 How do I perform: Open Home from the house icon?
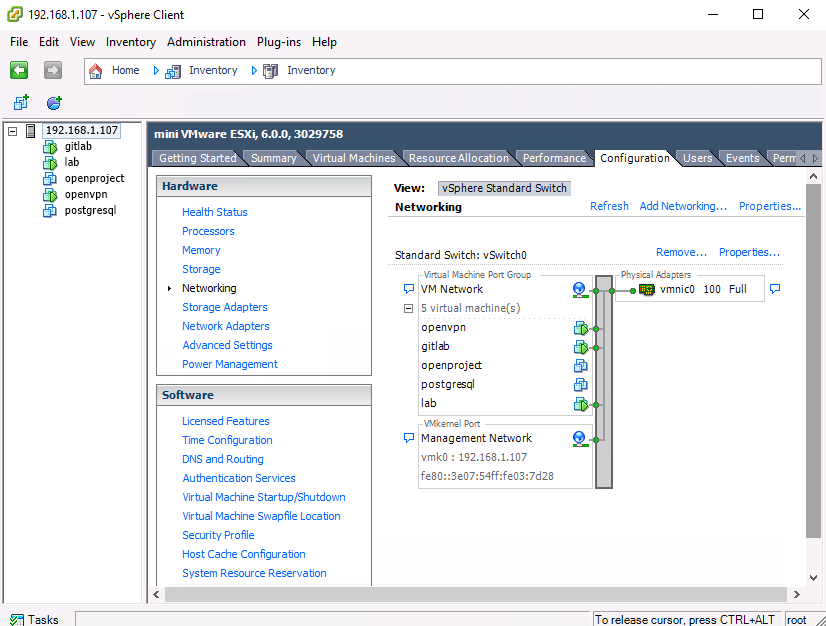pos(95,71)
